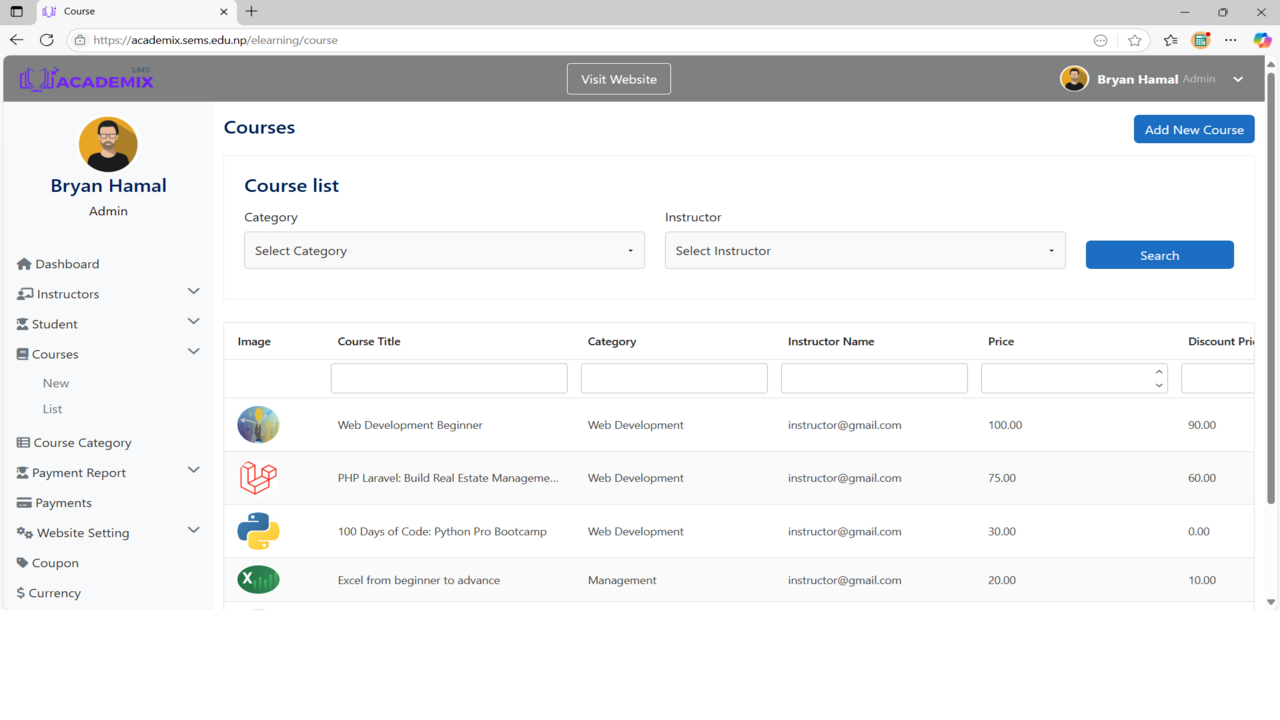The height and width of the screenshot is (720, 1280).
Task: Click the Dashboard home icon
Action: point(24,264)
